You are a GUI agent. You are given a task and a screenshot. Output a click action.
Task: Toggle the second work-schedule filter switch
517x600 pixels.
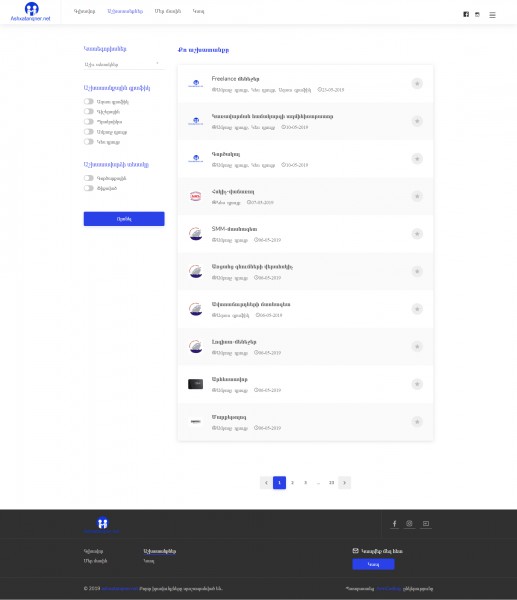coord(89,111)
